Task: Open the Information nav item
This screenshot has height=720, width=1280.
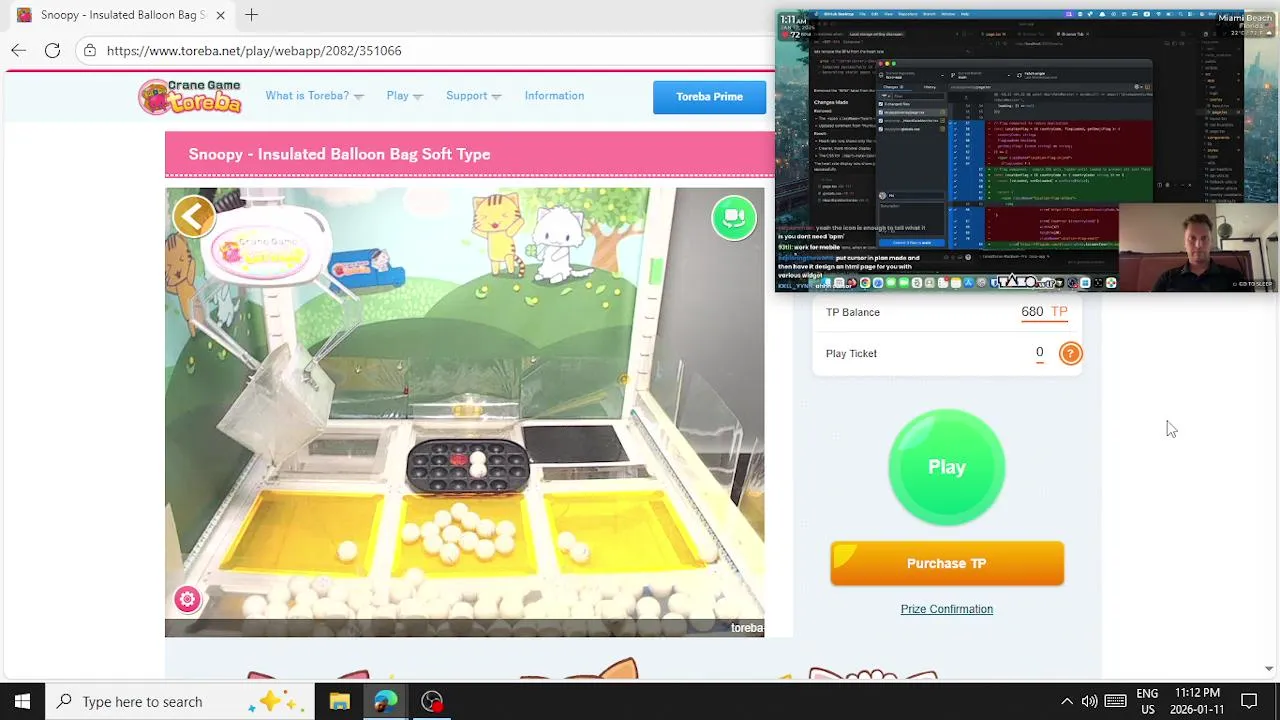Action: pos(554,96)
